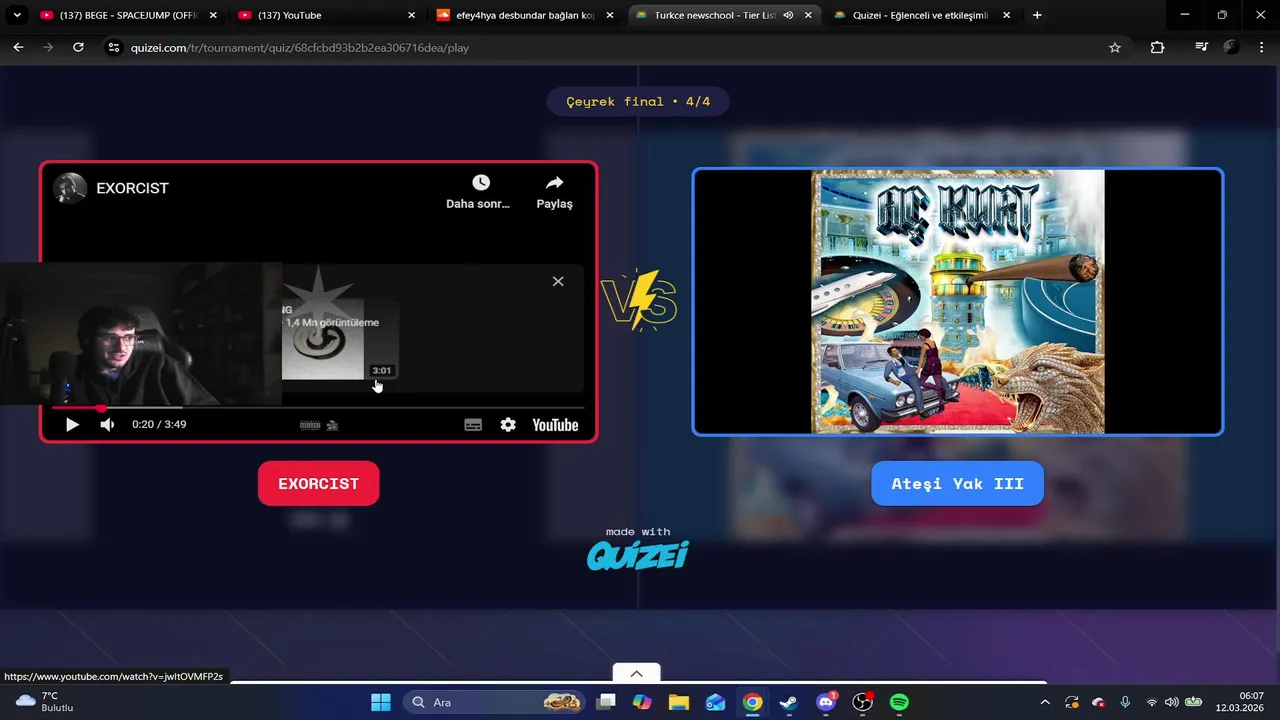Viewport: 1280px width, 720px height.
Task: Bookmark this page with star
Action: [x=1115, y=47]
